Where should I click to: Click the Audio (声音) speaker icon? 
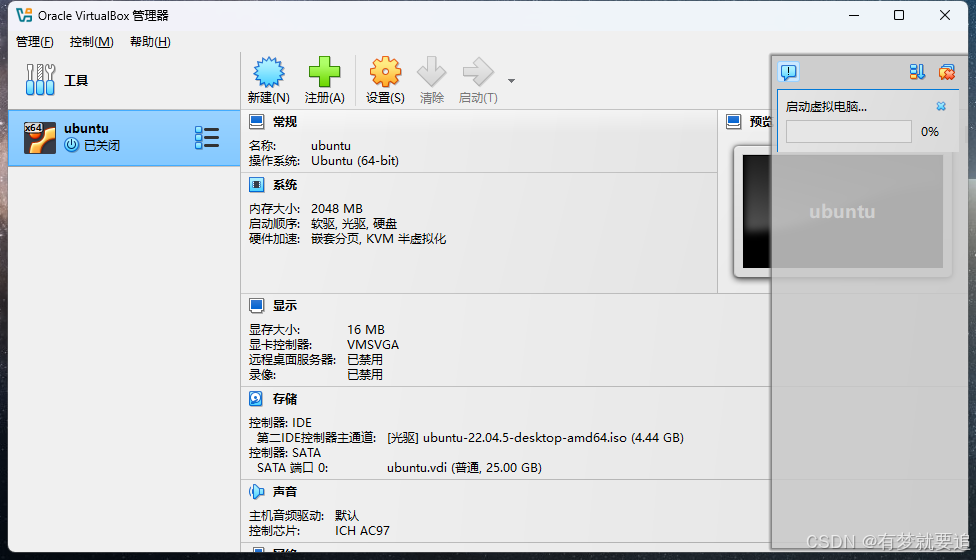tap(256, 492)
